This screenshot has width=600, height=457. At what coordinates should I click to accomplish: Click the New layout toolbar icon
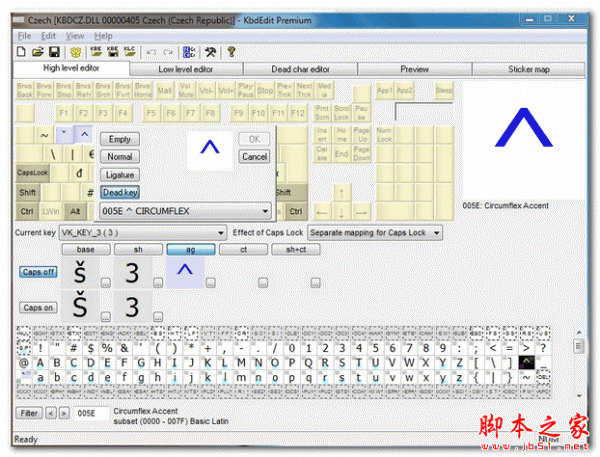pos(21,52)
